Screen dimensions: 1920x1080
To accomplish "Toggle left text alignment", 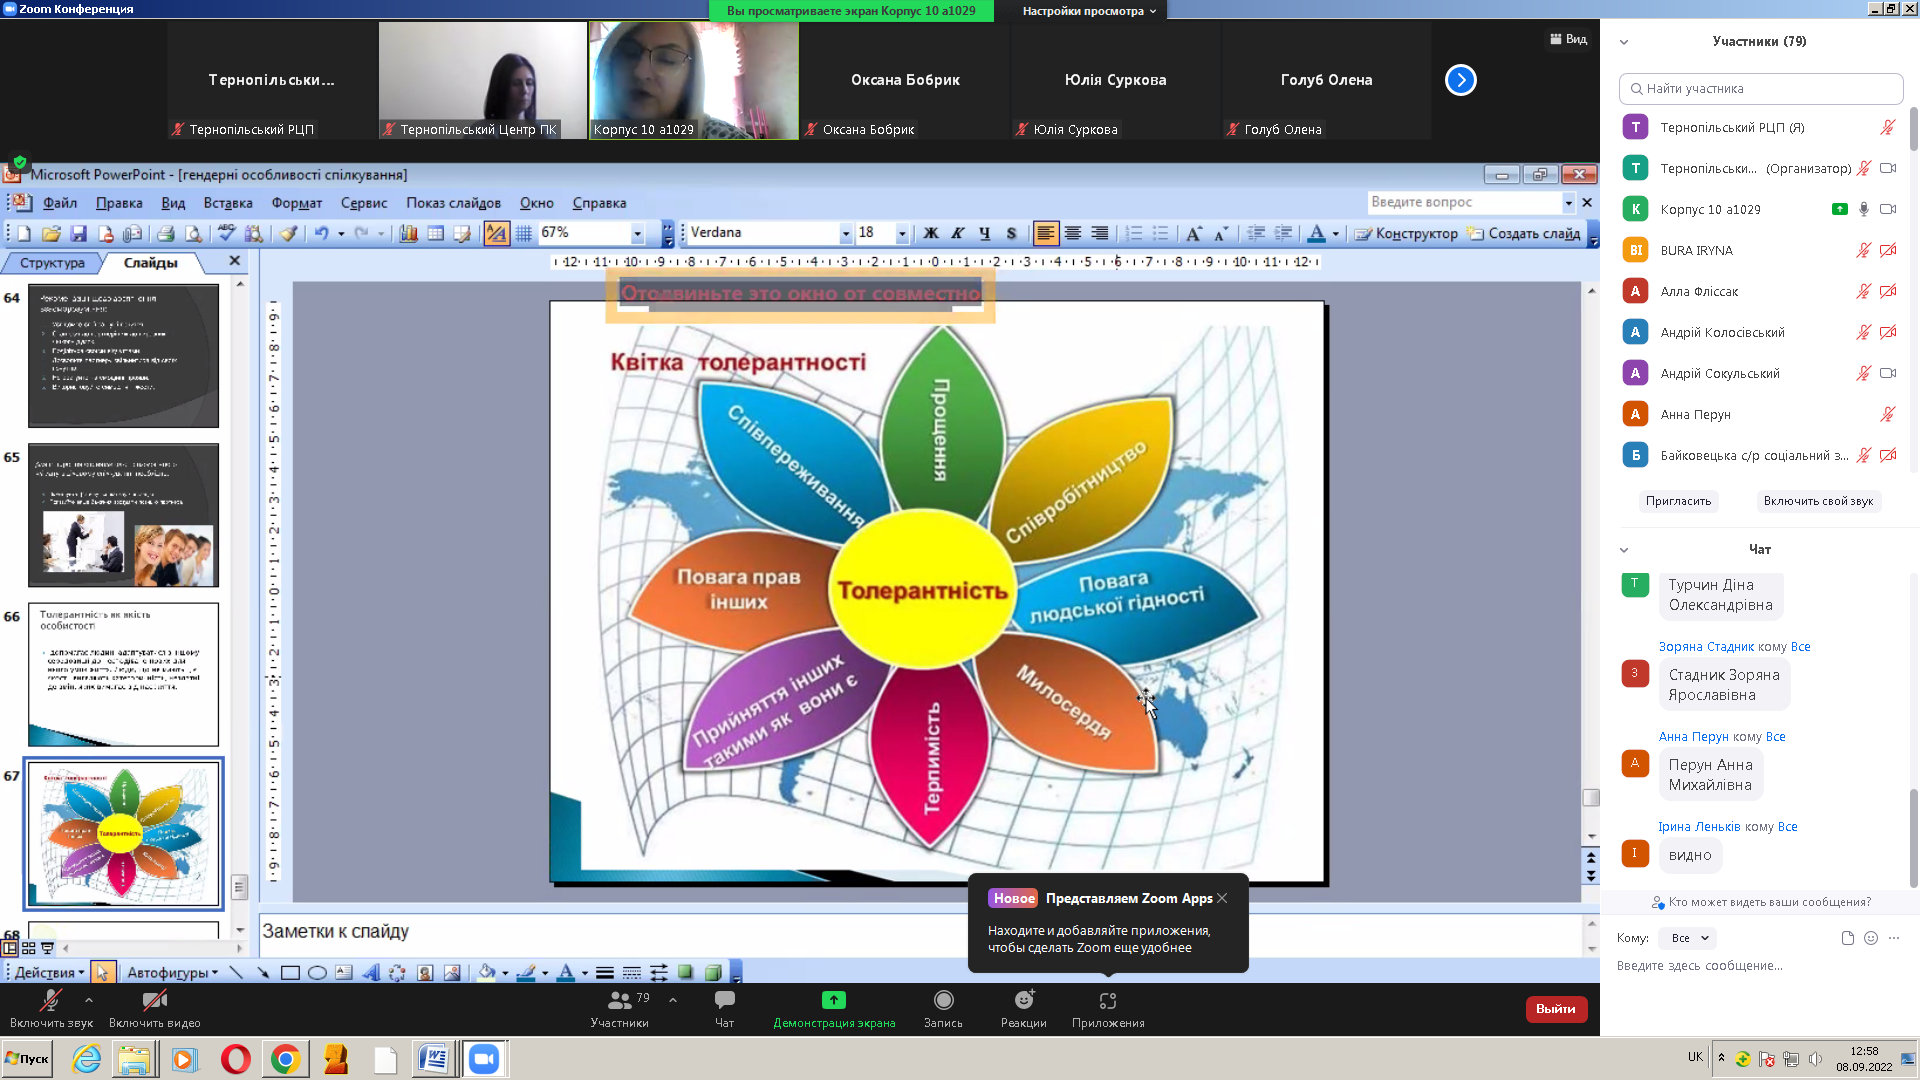I will pyautogui.click(x=1046, y=233).
